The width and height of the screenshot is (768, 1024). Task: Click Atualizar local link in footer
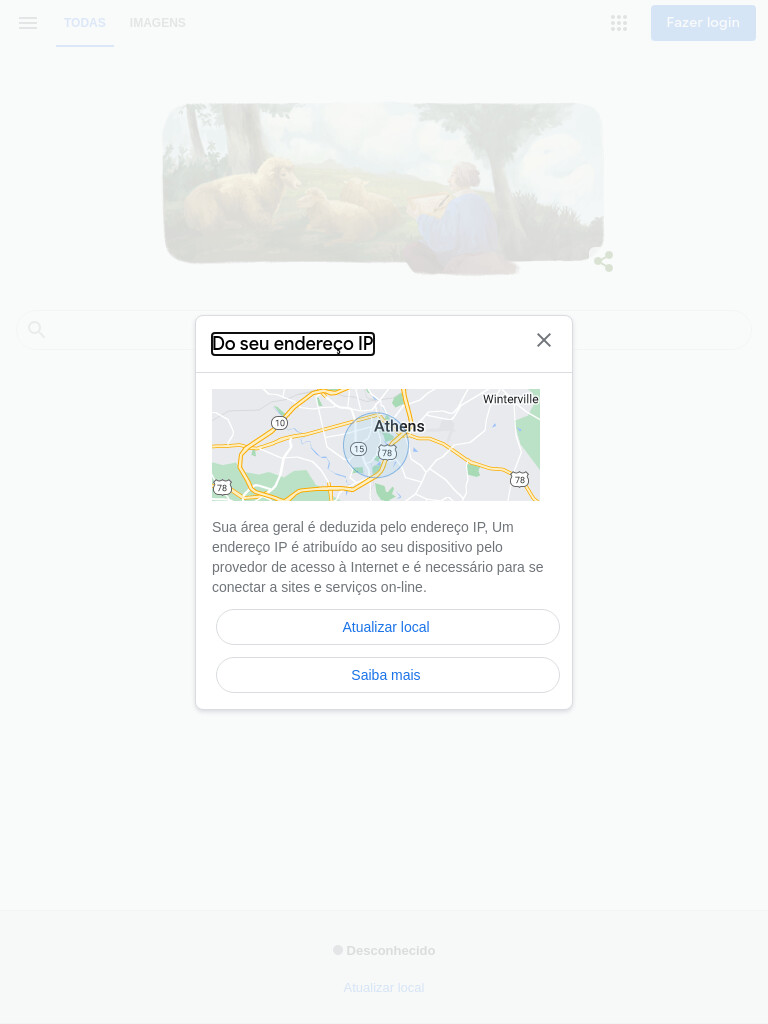[384, 987]
